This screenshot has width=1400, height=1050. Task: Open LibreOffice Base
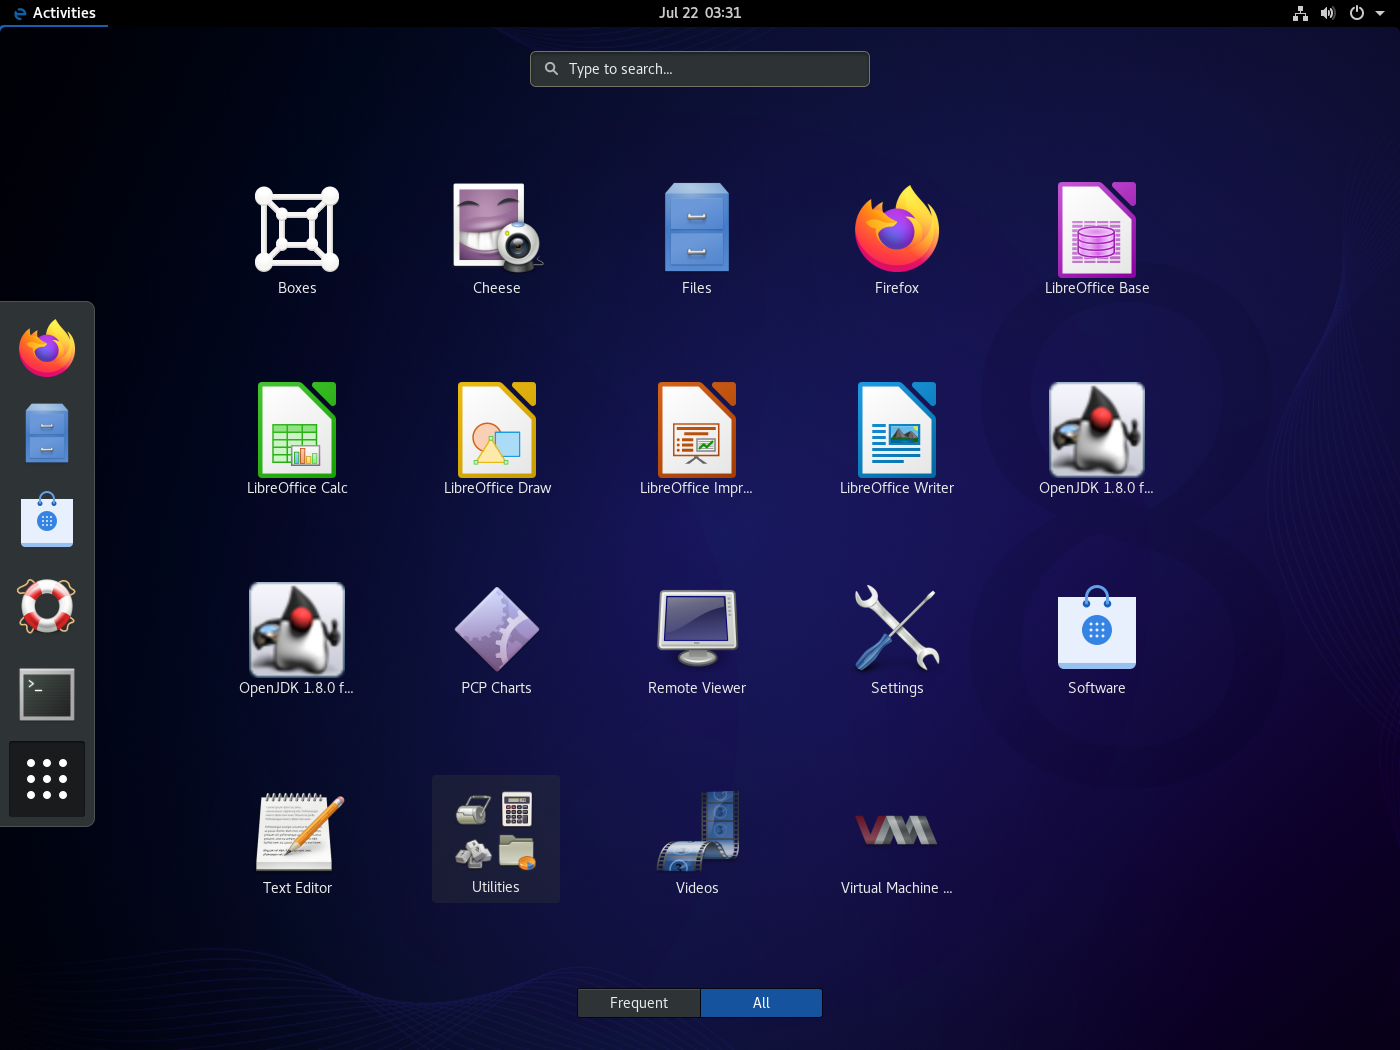(1096, 228)
